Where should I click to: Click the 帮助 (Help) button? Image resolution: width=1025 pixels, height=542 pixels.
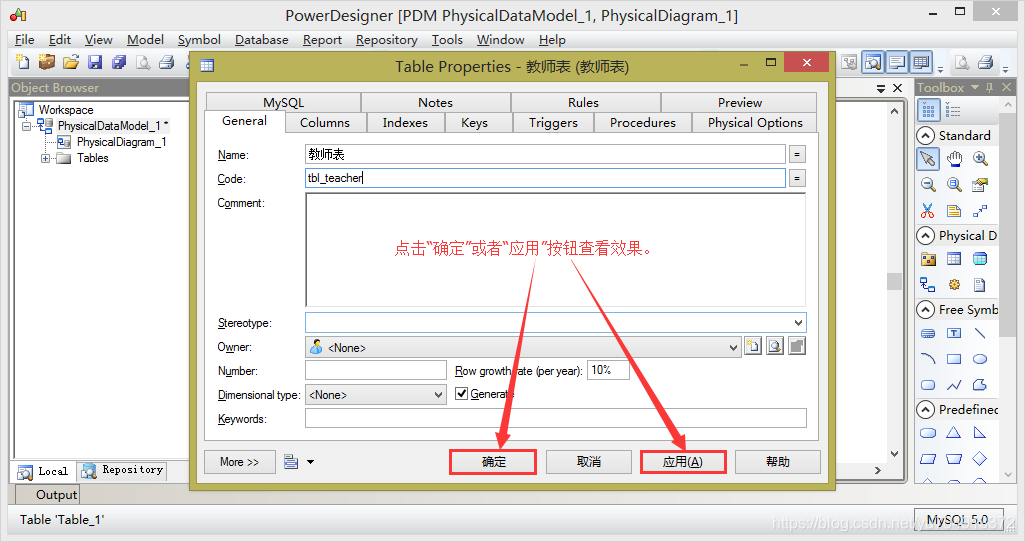[x=778, y=462]
